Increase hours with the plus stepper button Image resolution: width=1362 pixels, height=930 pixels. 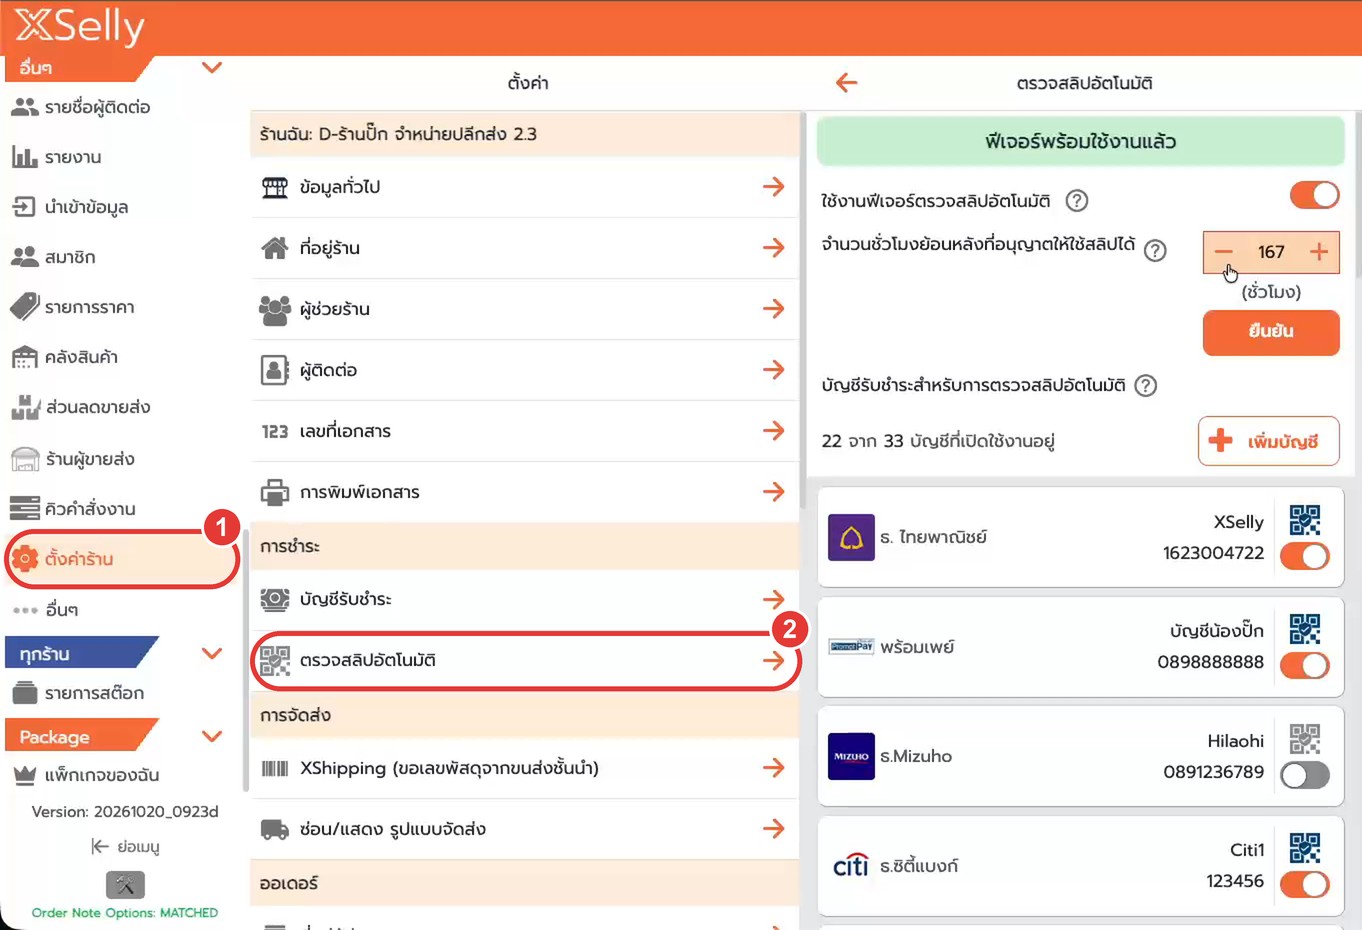click(x=1319, y=252)
